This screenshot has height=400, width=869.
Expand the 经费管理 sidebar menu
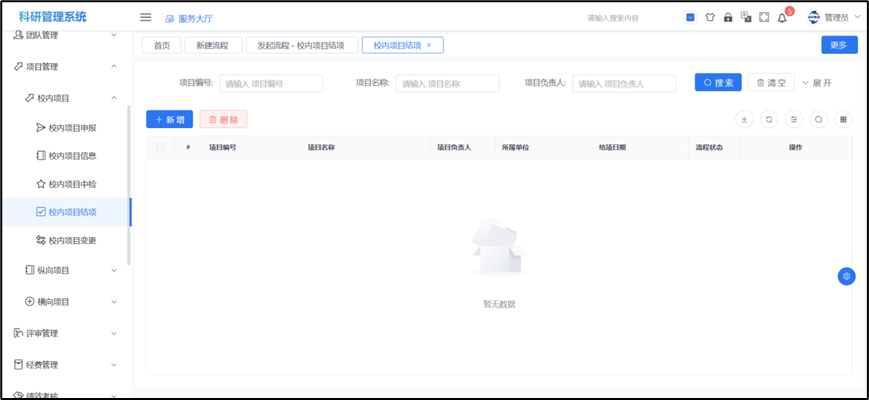click(x=65, y=365)
